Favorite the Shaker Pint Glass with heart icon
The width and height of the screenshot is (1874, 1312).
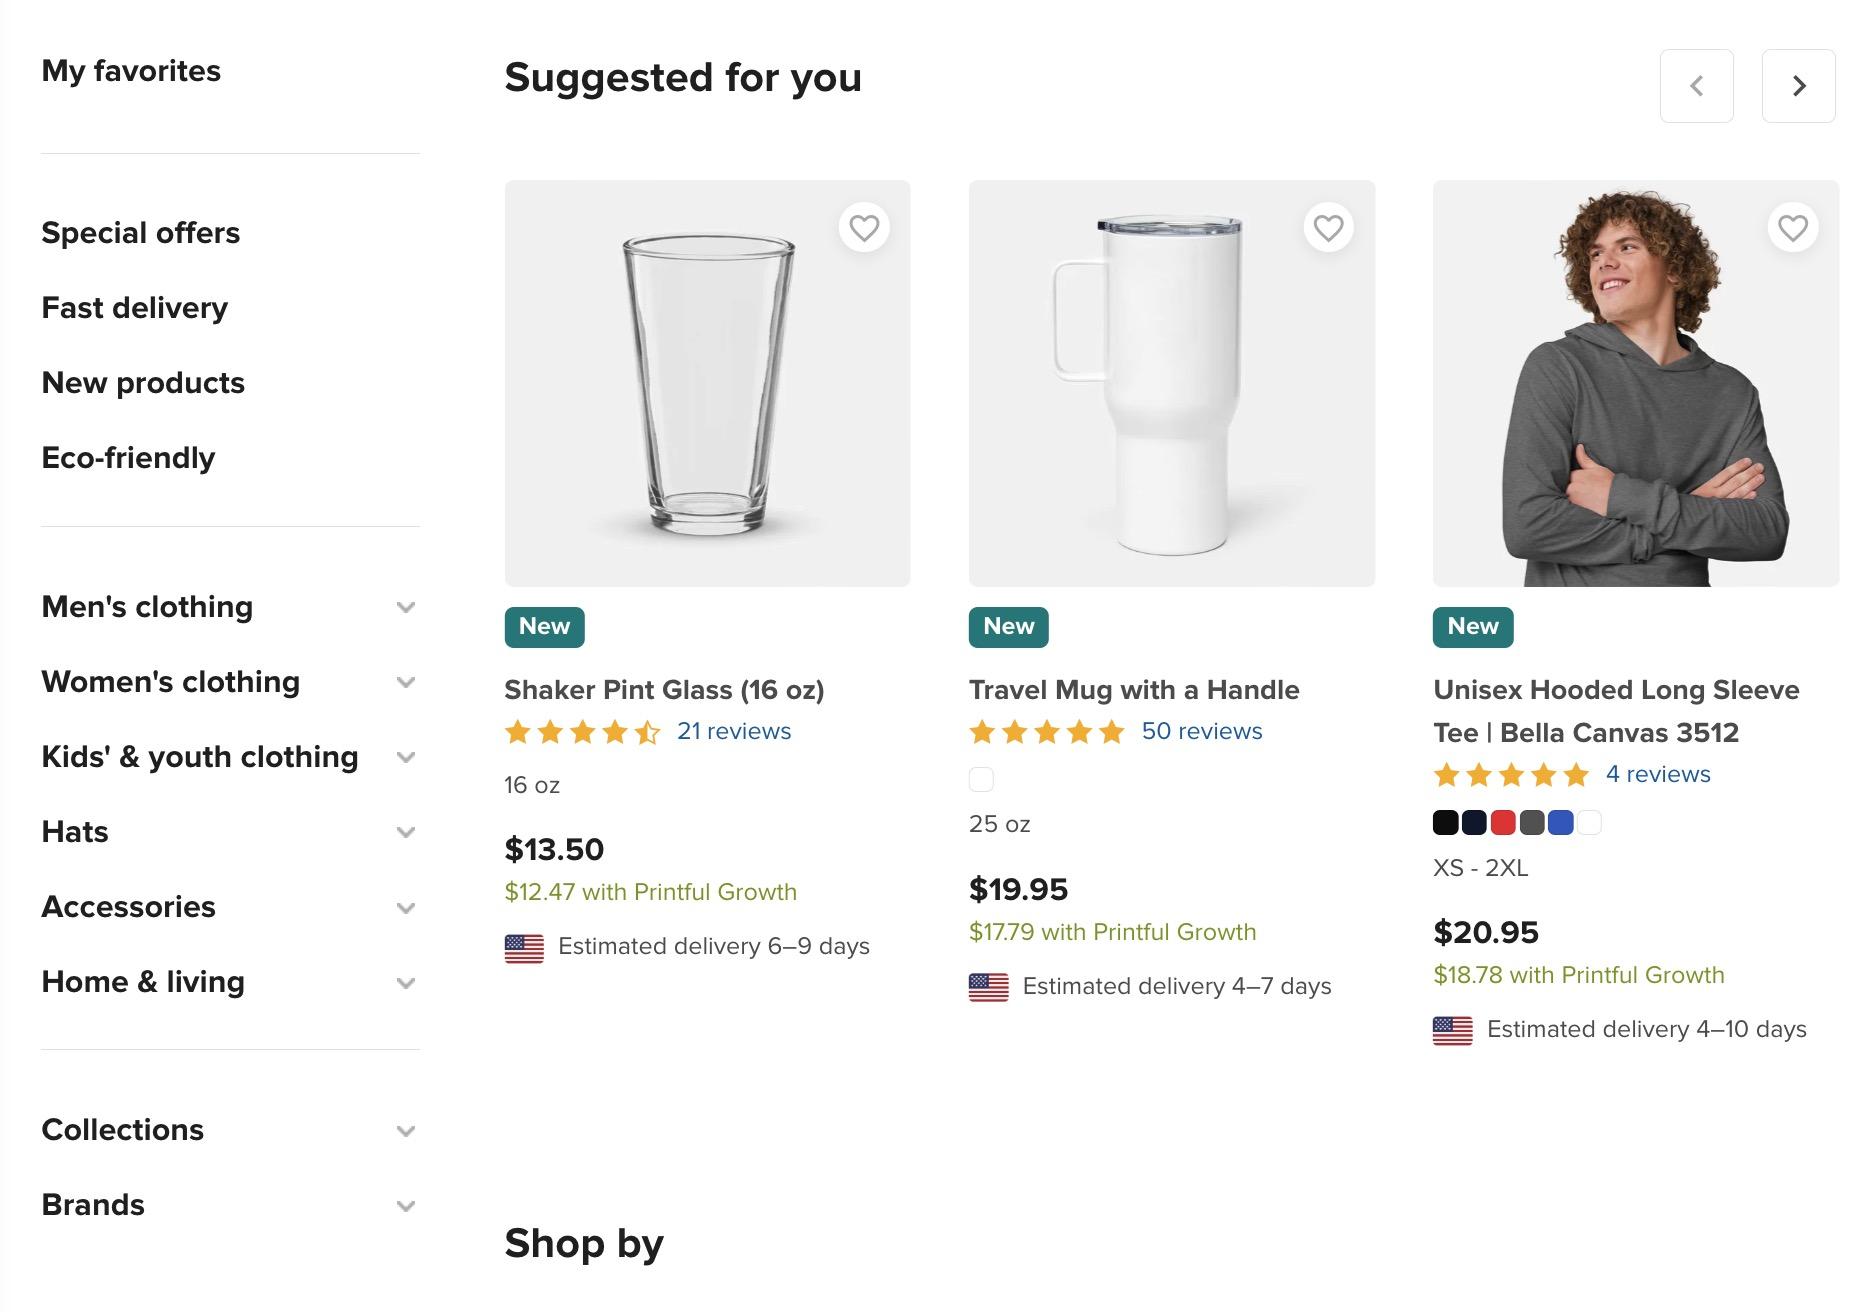click(864, 228)
